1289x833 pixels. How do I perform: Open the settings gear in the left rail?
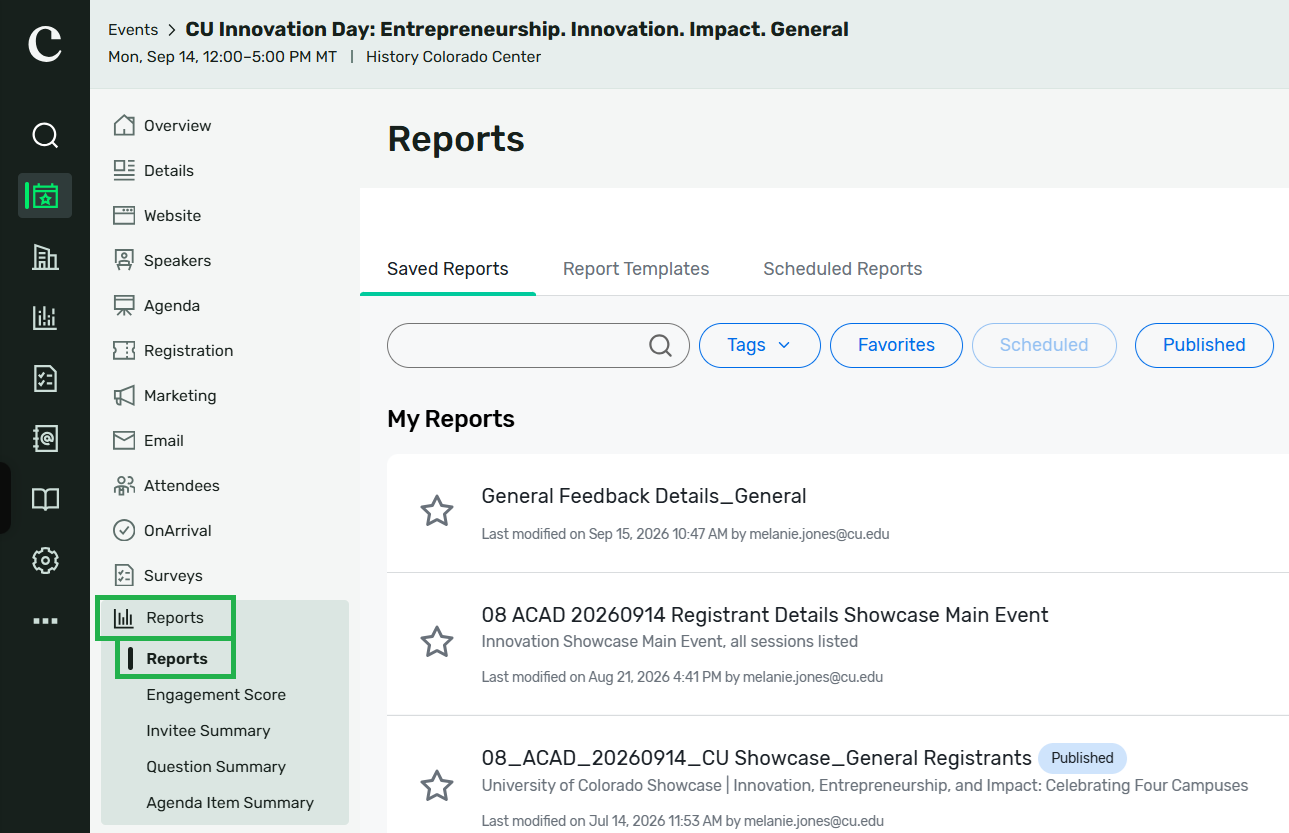(x=45, y=560)
